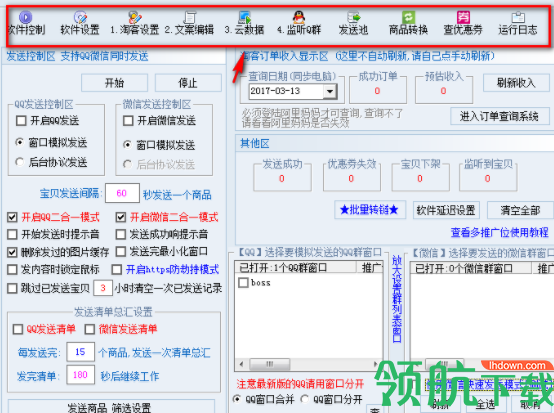Enable 发内容时锁定鼠标 checkbox

[x=12, y=270]
